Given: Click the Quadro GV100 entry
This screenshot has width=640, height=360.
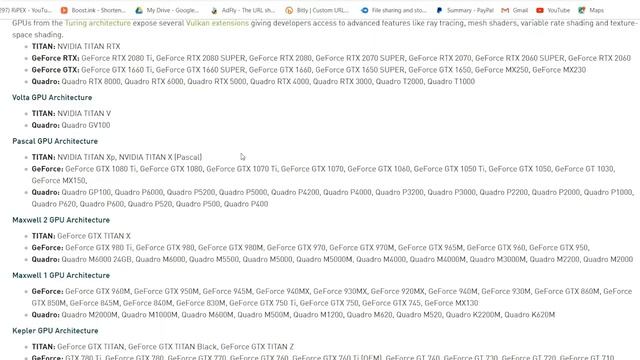Looking at the screenshot, I should [86, 125].
